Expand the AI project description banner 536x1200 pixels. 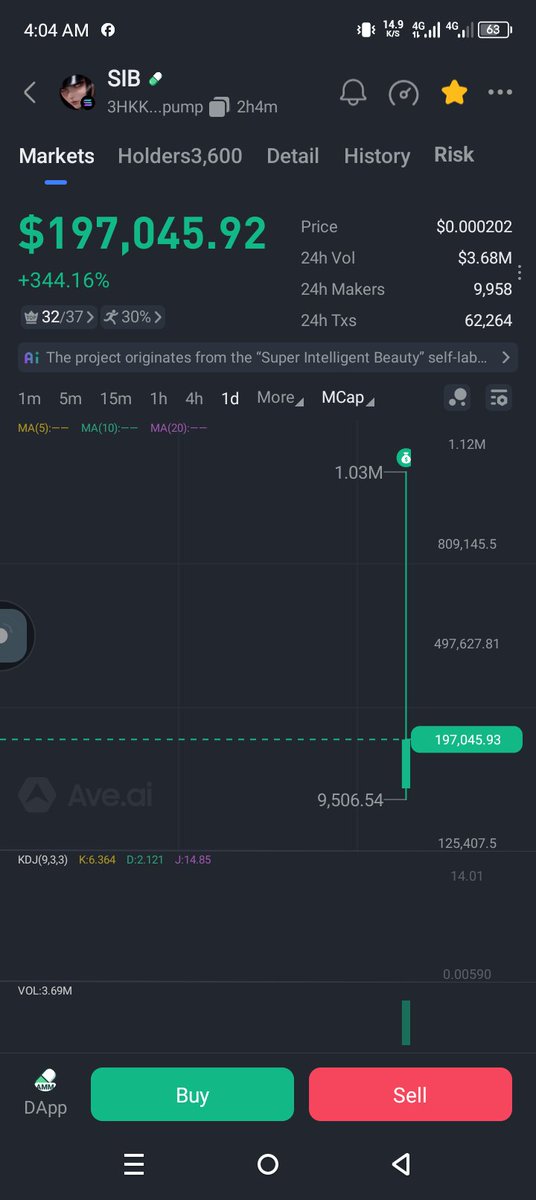(268, 357)
